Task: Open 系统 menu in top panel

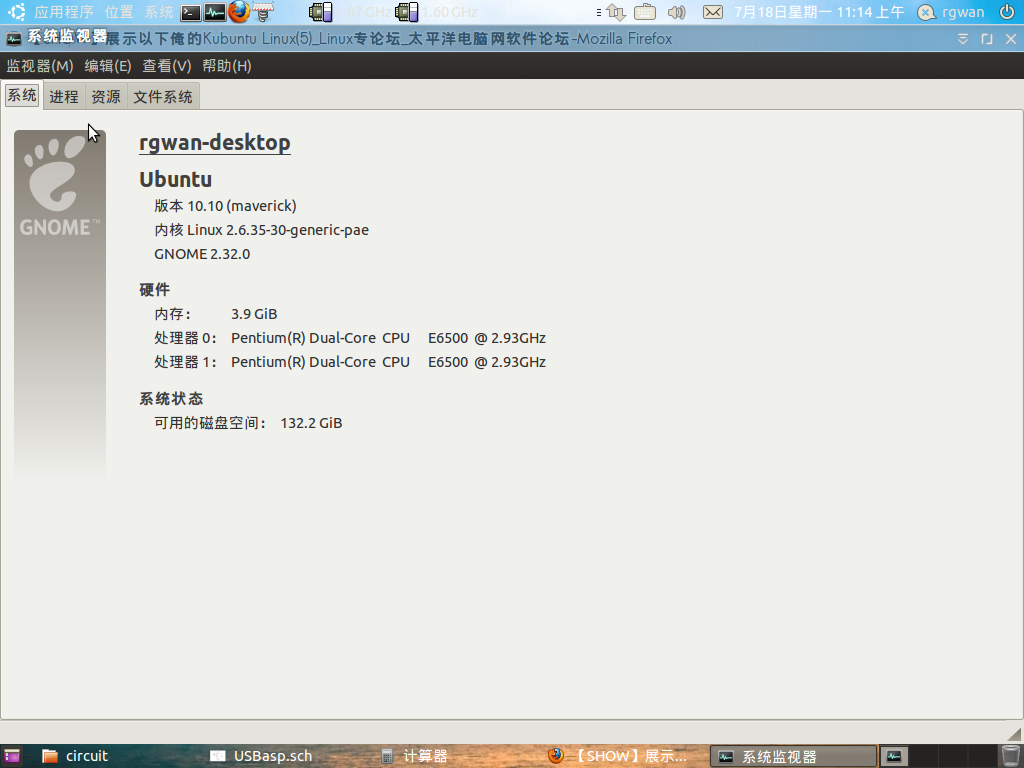Action: coord(159,12)
